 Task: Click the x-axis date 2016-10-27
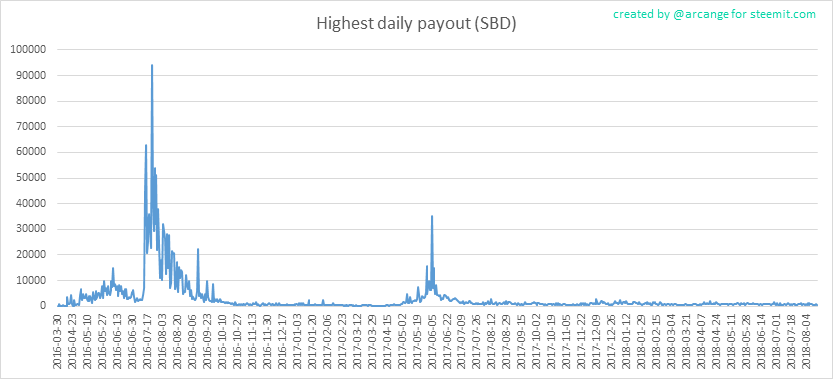click(236, 342)
